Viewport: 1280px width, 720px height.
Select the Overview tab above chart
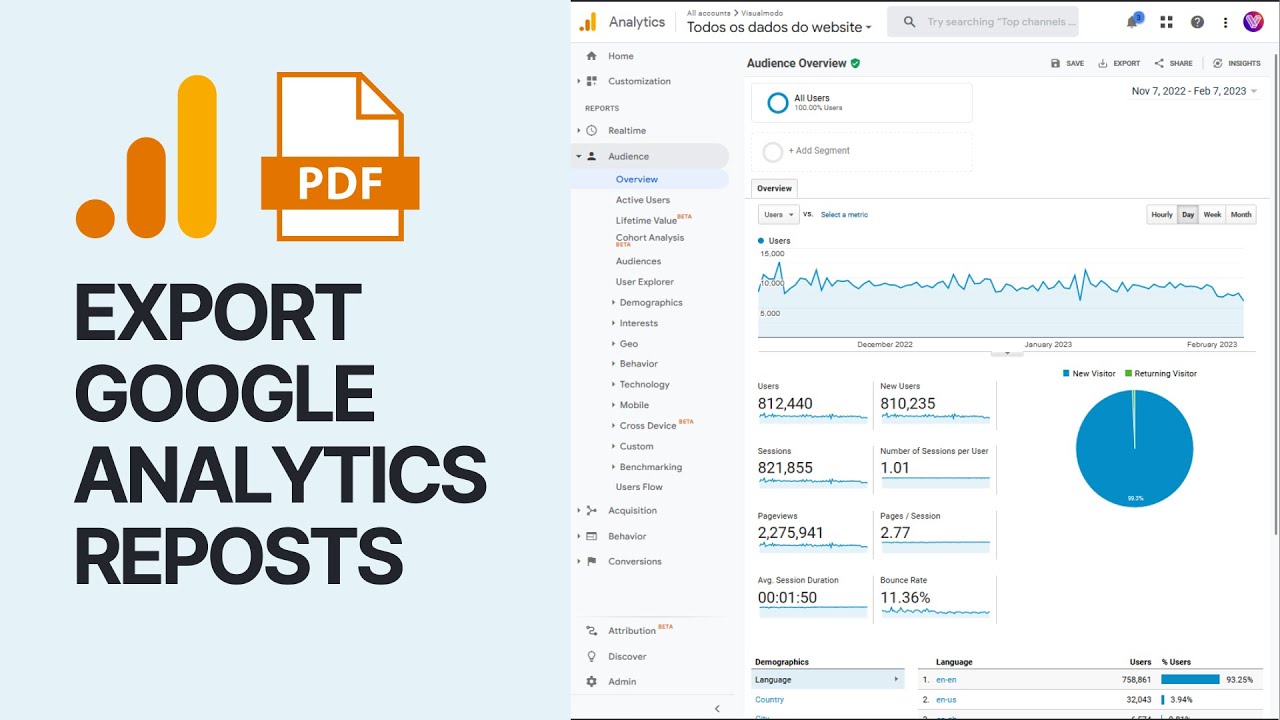tap(774, 188)
